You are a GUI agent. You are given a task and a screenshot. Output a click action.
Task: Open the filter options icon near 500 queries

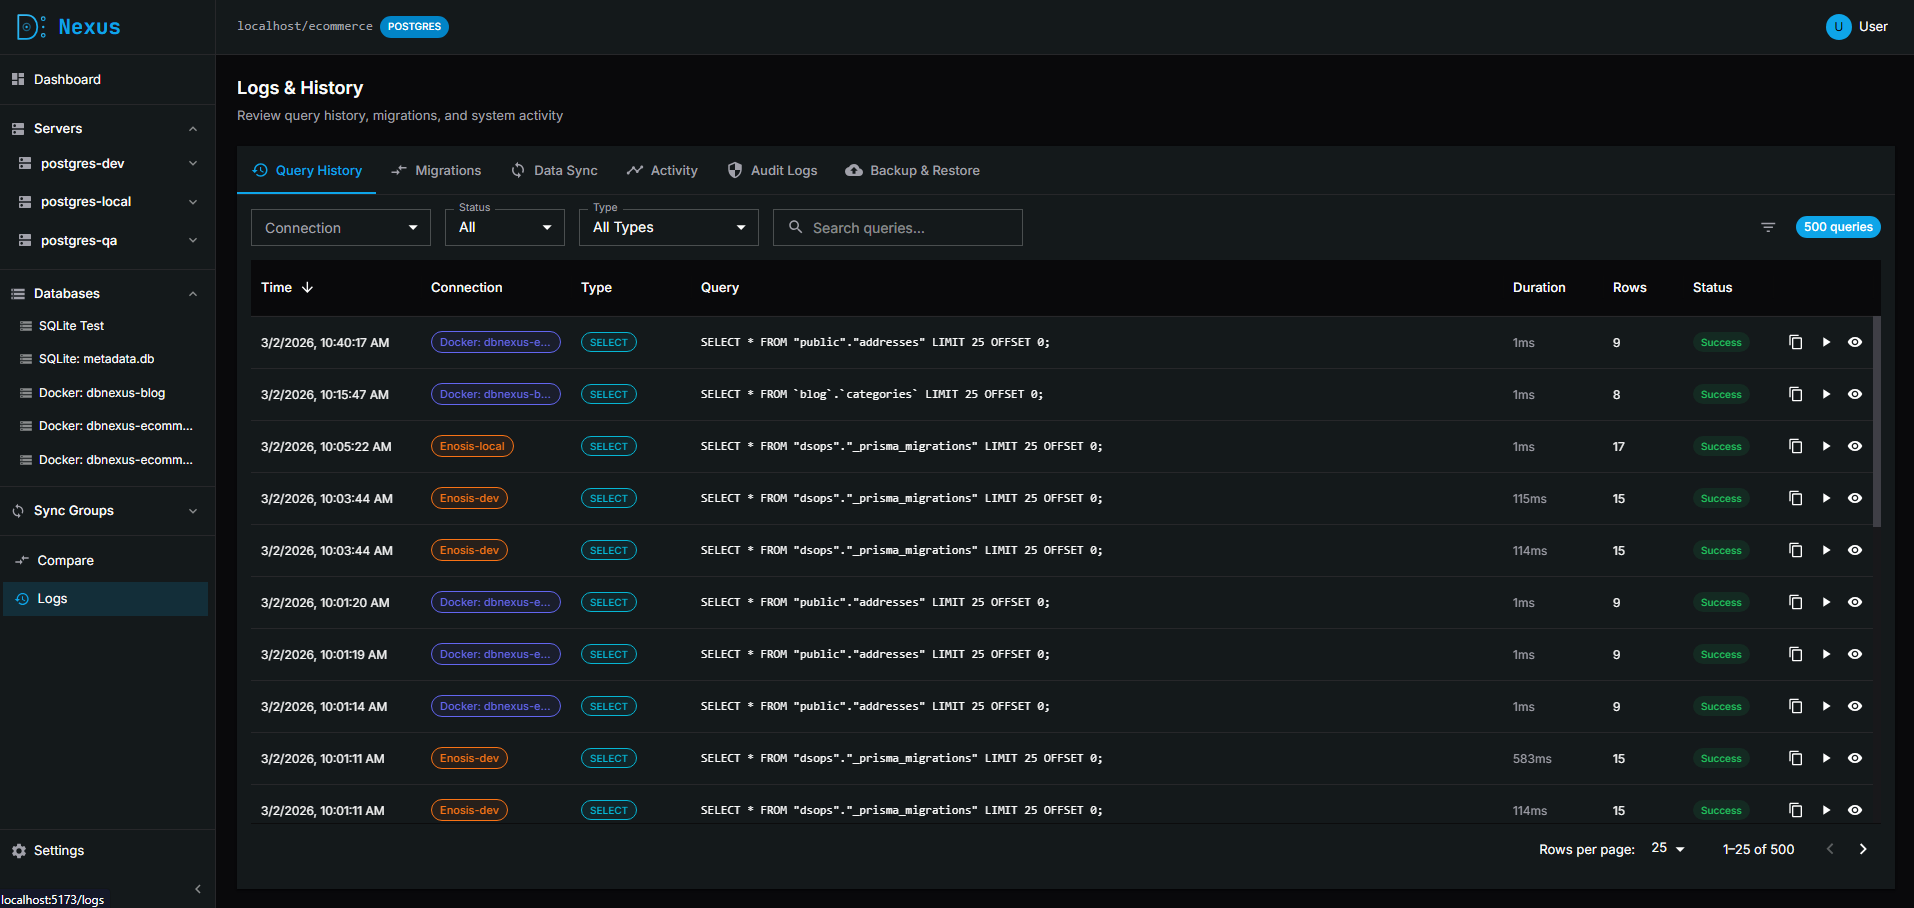coord(1767,227)
